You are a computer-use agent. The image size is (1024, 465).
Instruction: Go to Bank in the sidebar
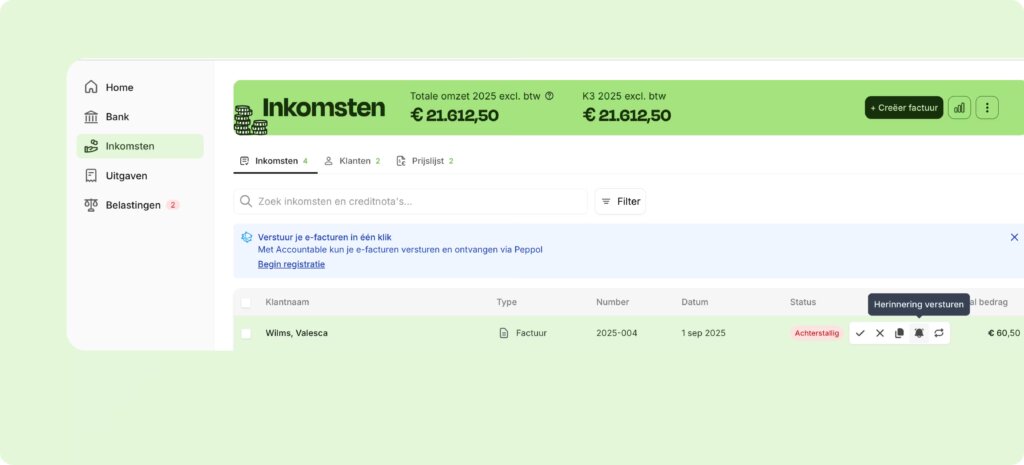click(117, 117)
